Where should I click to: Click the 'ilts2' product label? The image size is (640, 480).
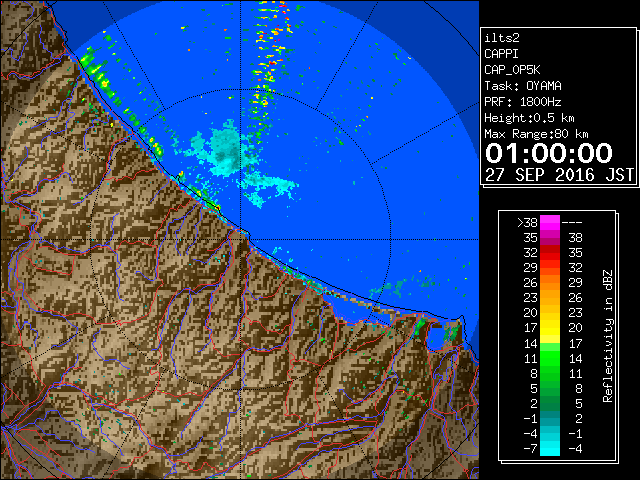[x=502, y=38]
